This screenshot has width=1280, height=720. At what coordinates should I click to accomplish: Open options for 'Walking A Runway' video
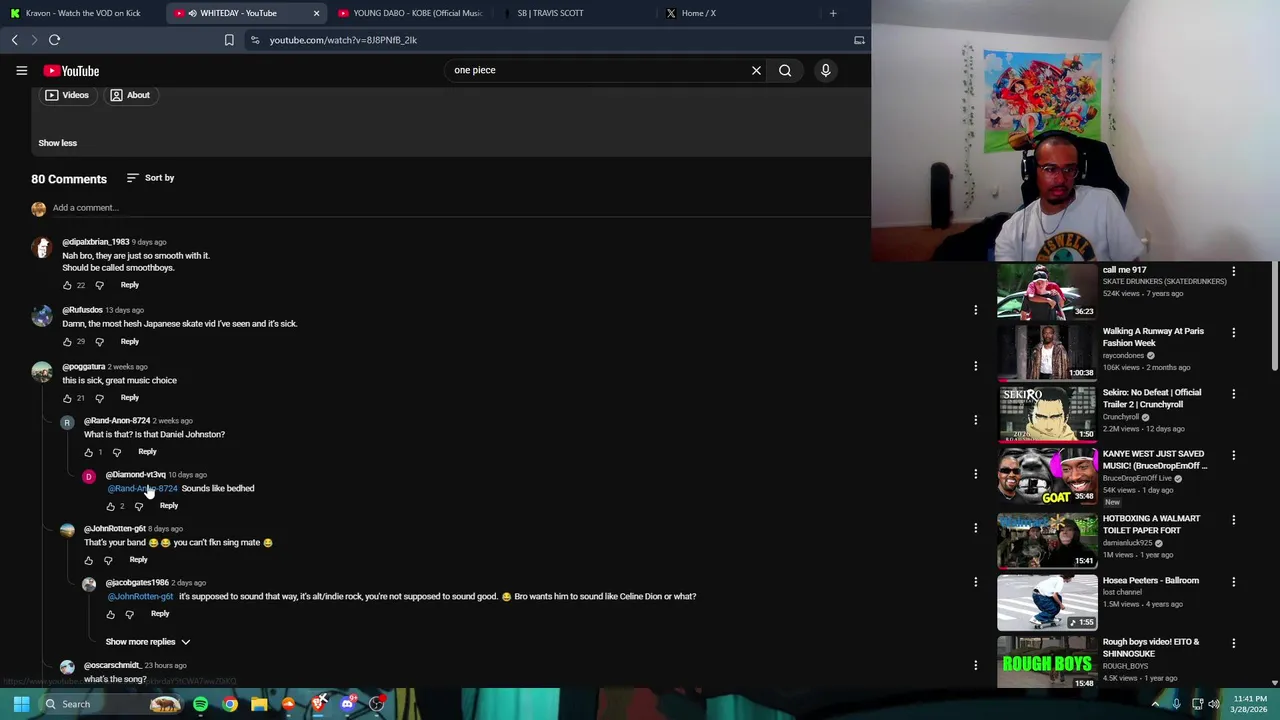1233,332
